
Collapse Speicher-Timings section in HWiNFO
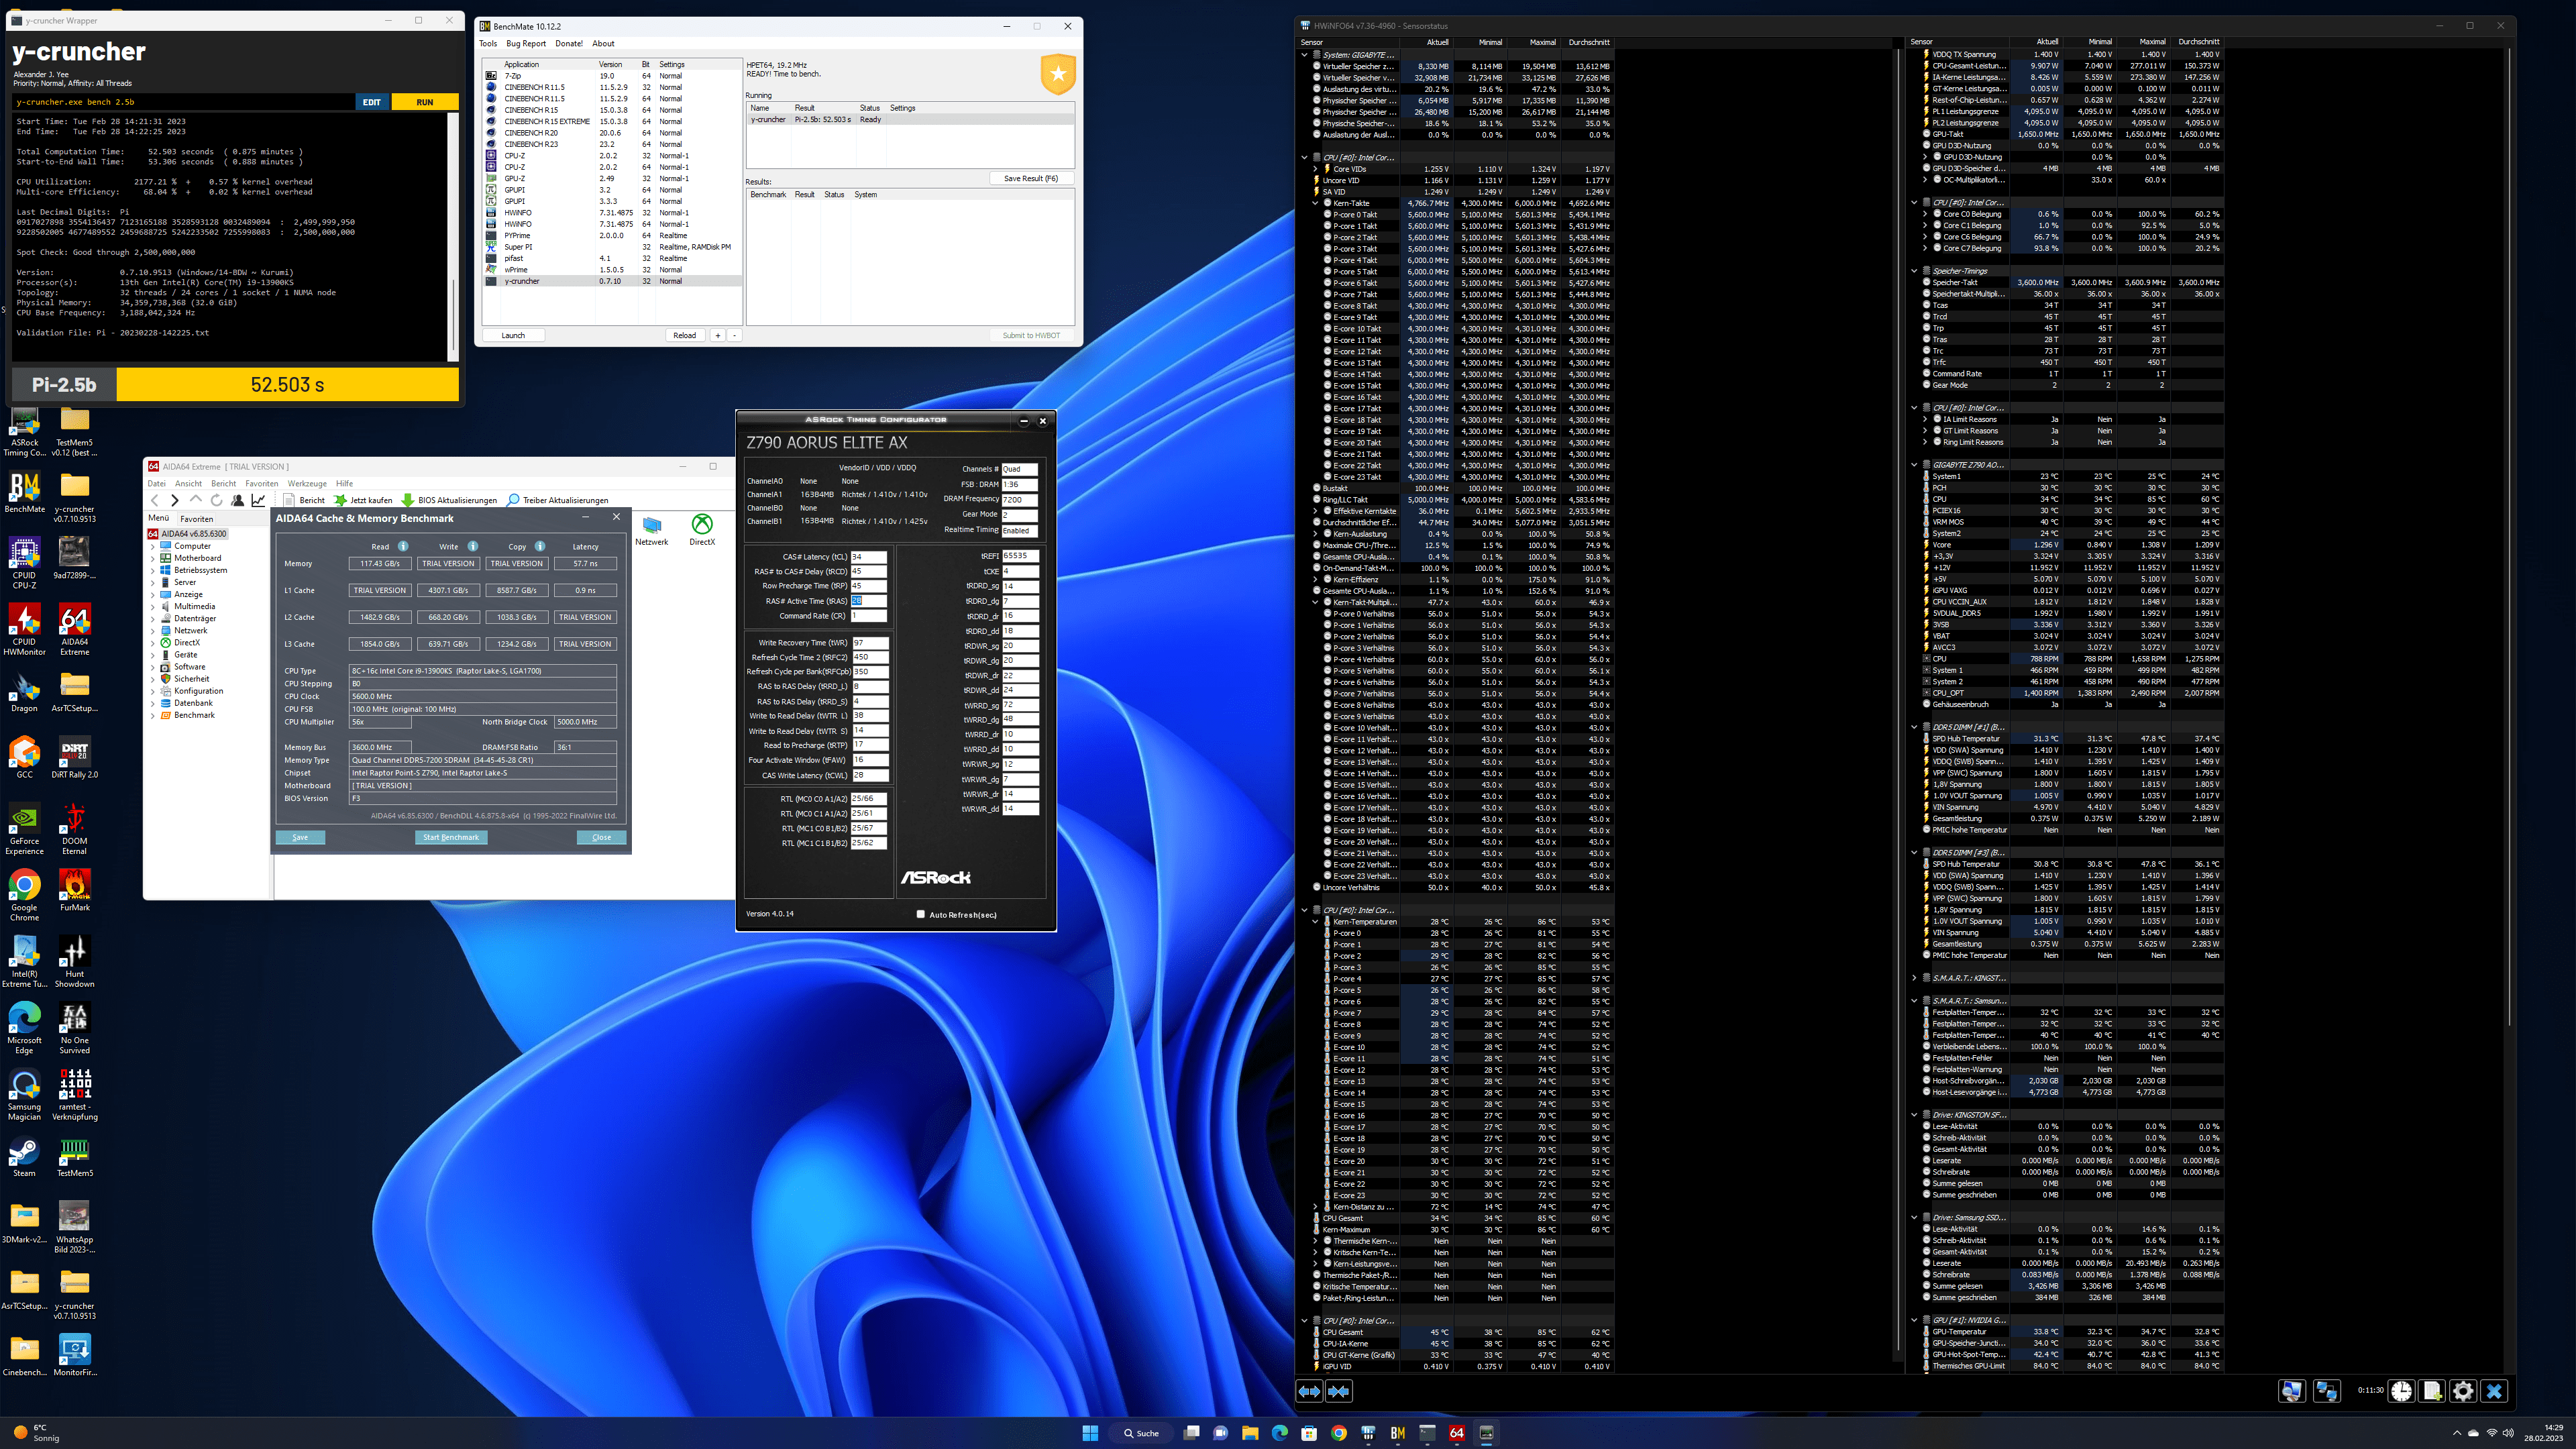pyautogui.click(x=1914, y=271)
